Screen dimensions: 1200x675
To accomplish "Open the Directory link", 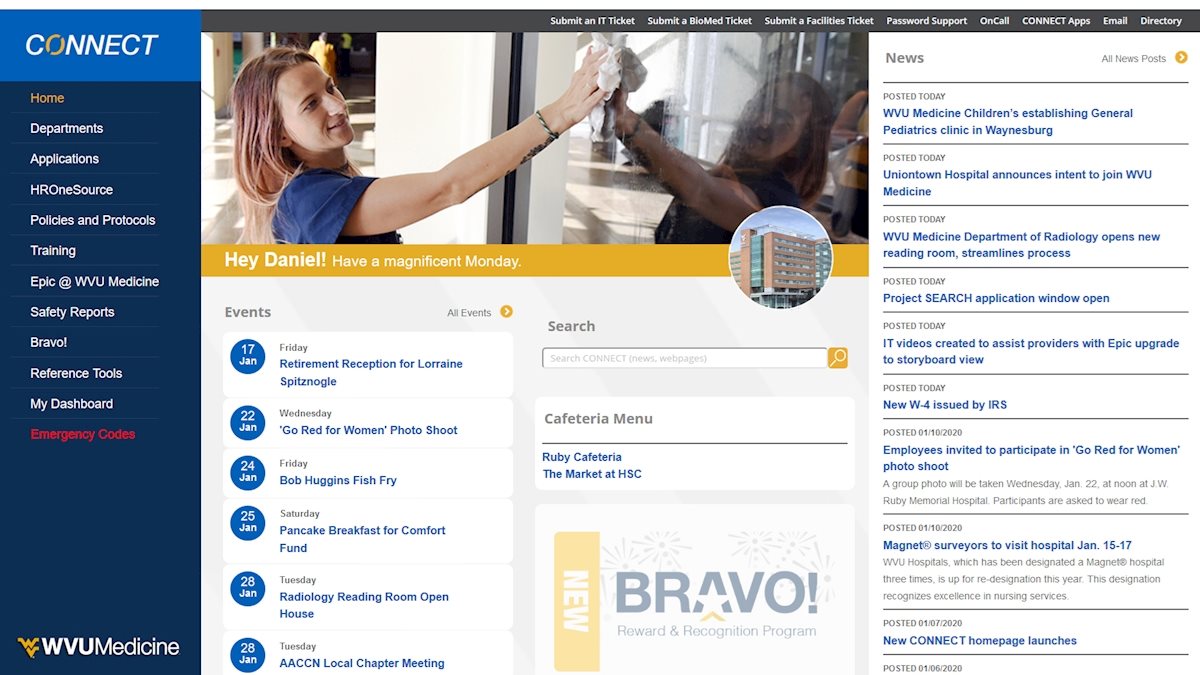I will tap(1160, 21).
